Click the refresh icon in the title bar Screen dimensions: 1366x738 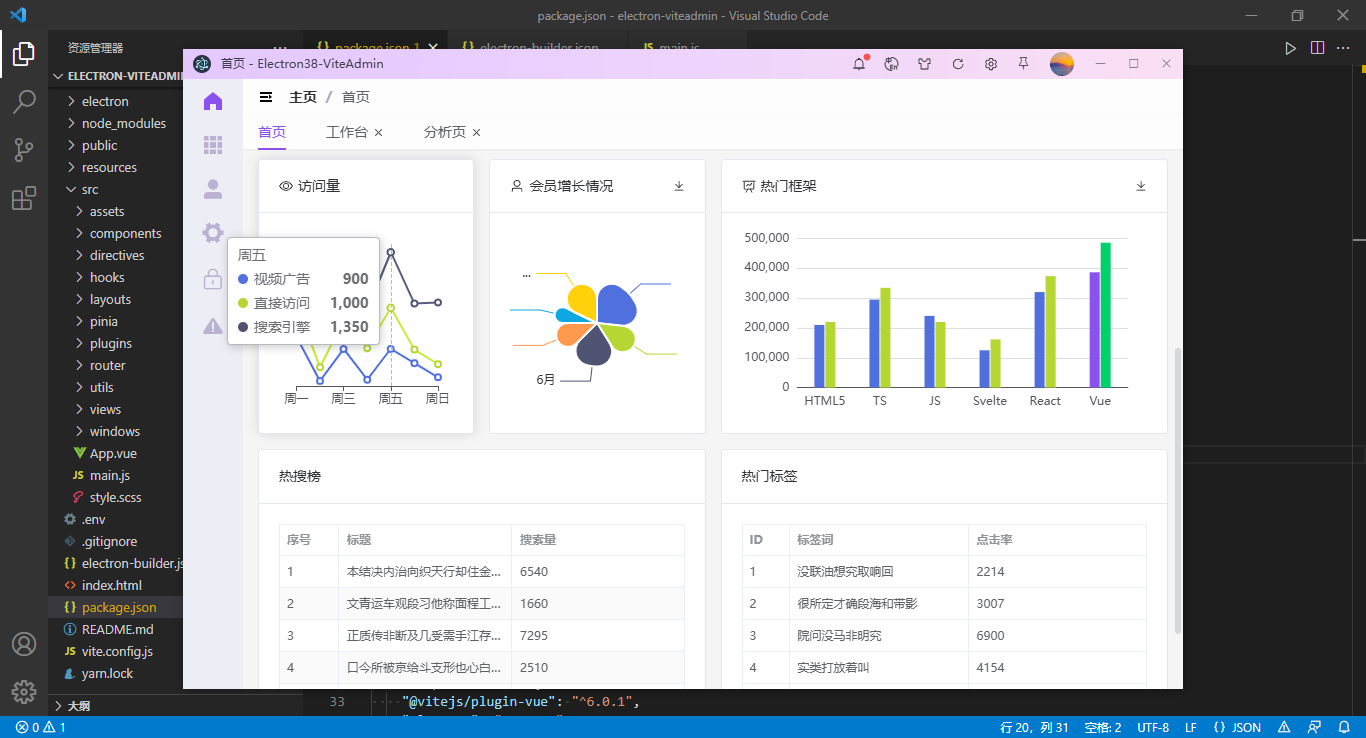pyautogui.click(x=958, y=64)
